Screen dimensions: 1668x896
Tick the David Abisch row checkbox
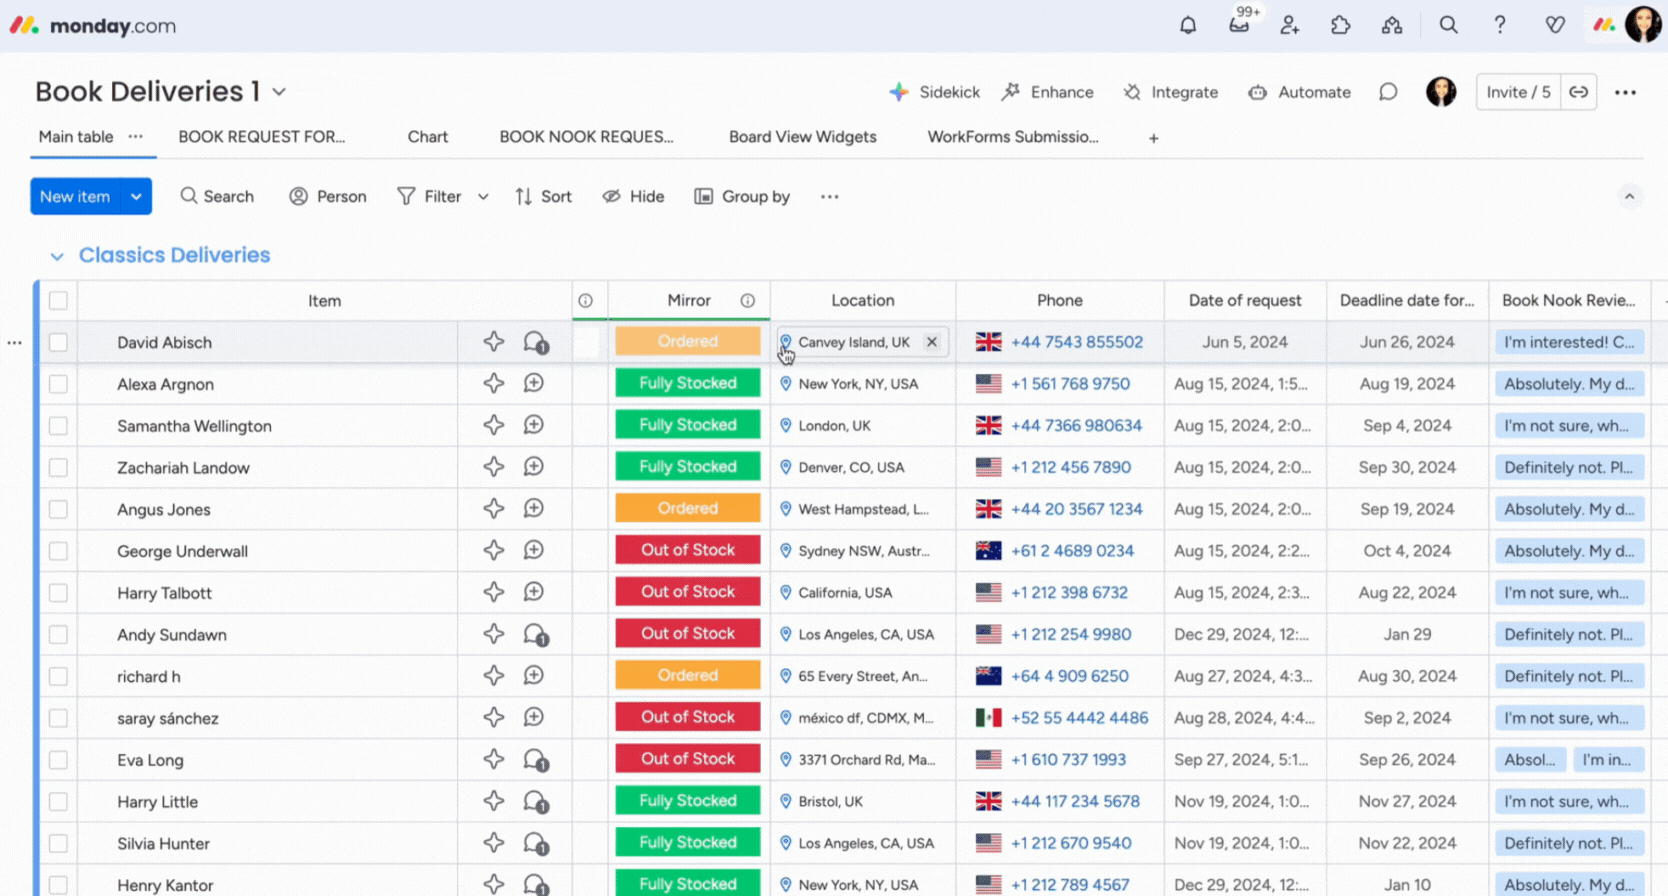click(58, 342)
